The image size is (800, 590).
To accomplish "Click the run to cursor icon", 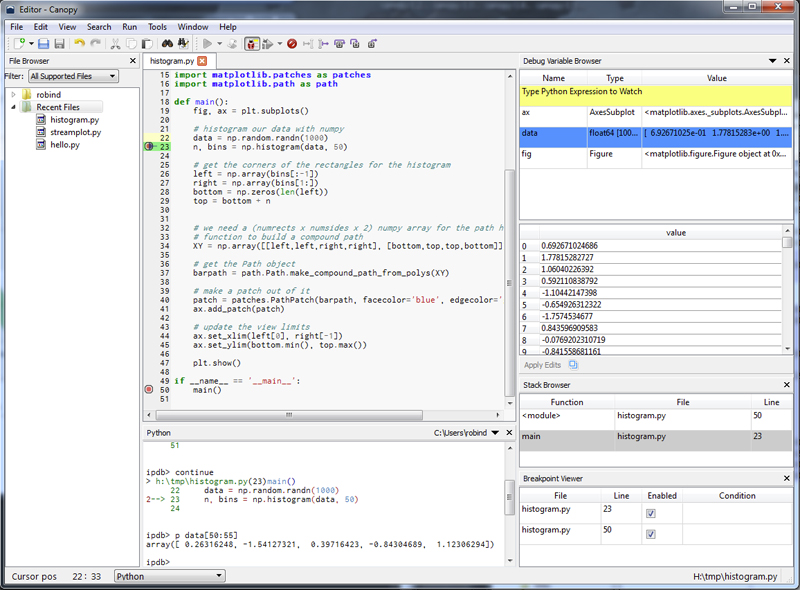I will [308, 44].
